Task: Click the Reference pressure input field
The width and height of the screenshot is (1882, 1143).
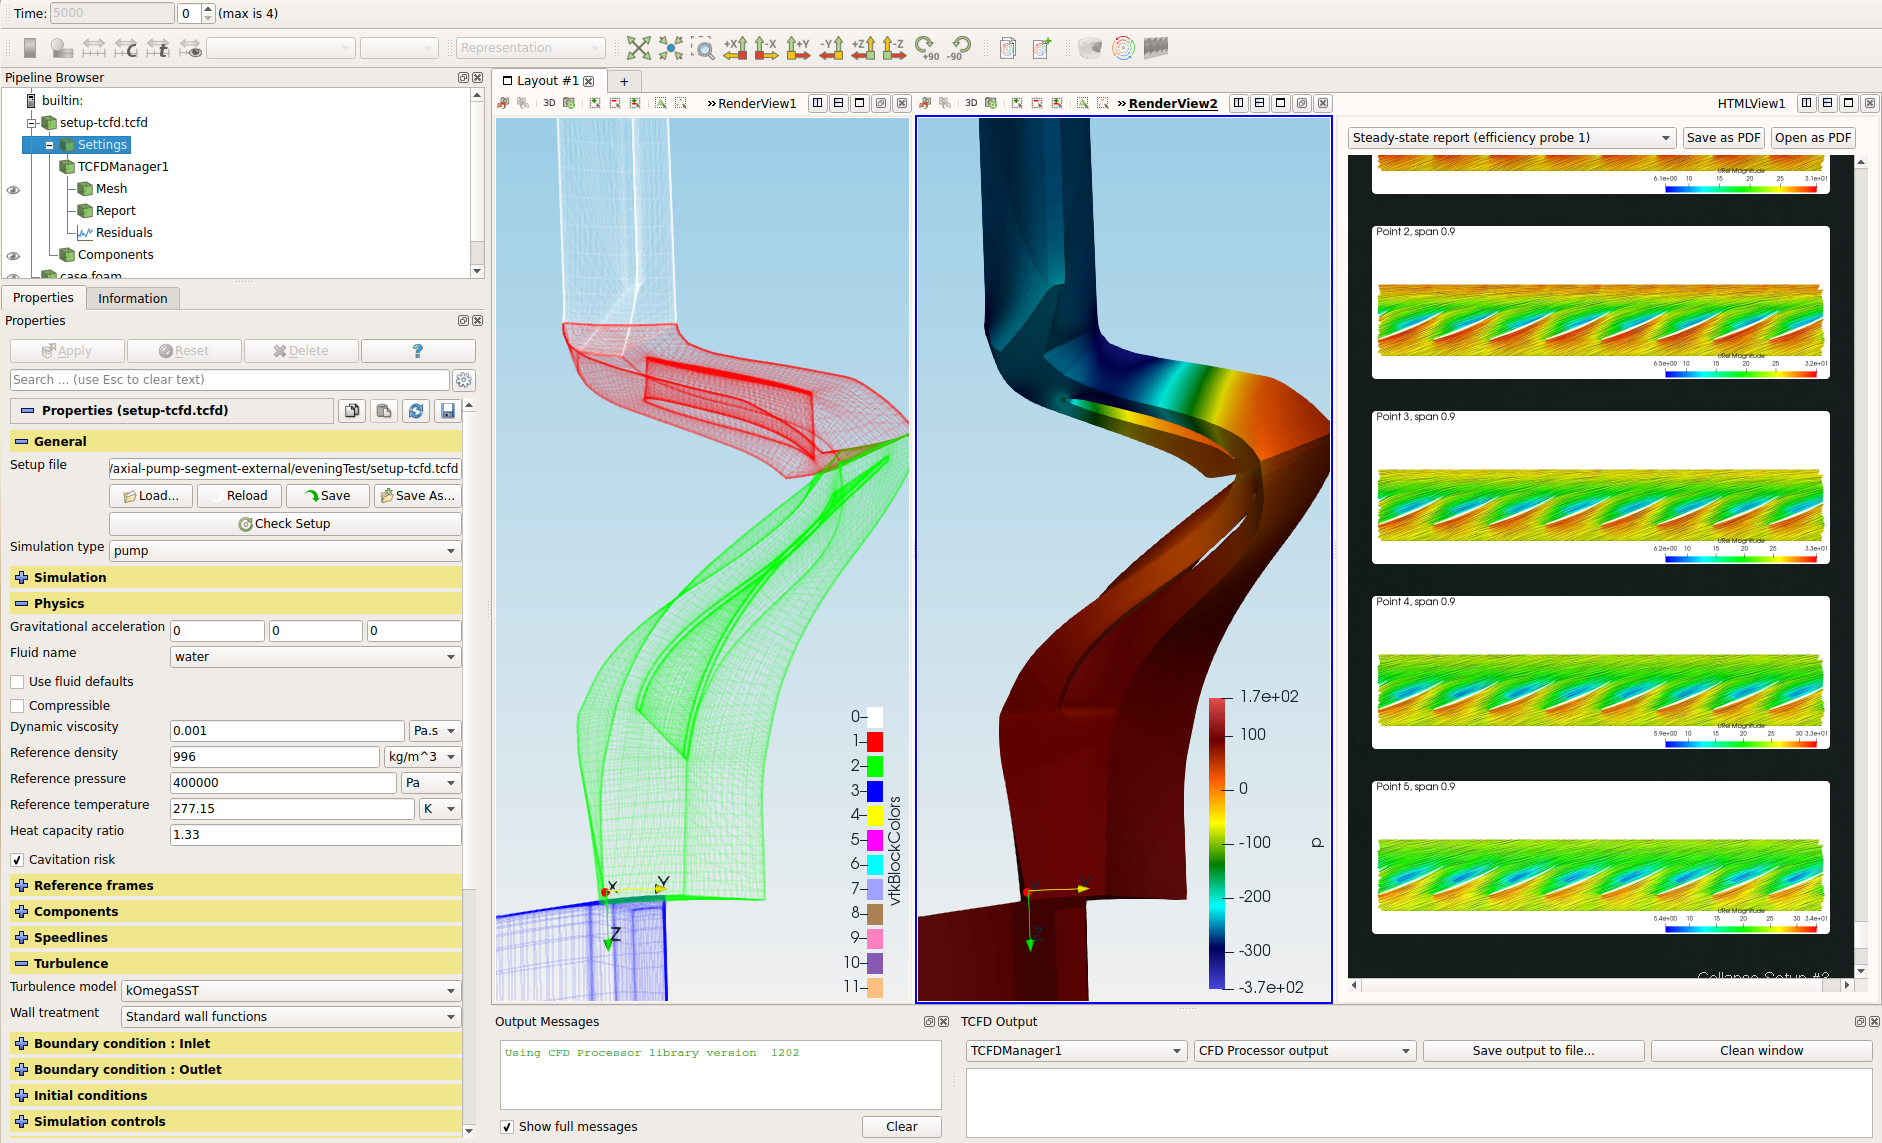Action: (x=283, y=783)
